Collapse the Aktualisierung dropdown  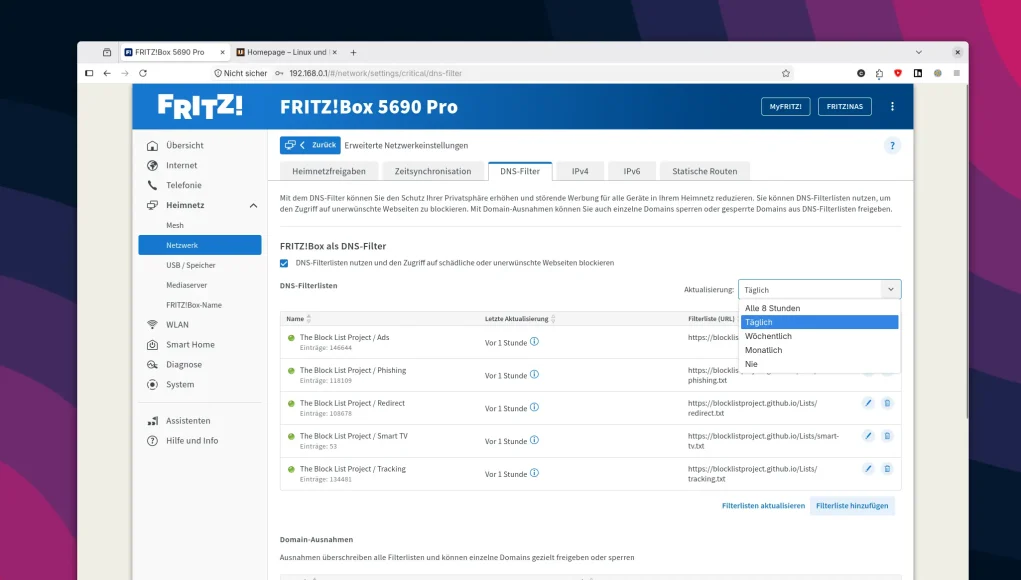point(891,290)
